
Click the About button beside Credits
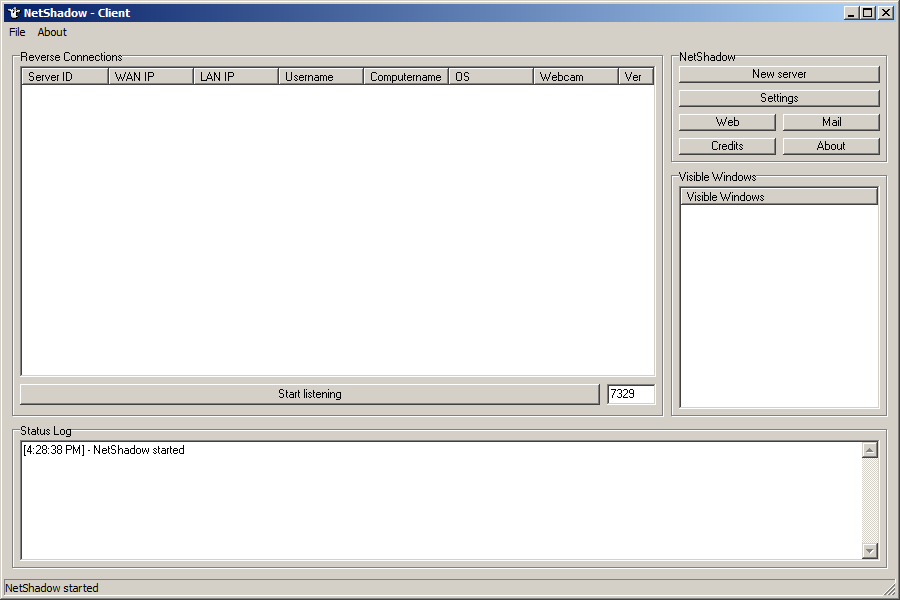[x=831, y=146]
